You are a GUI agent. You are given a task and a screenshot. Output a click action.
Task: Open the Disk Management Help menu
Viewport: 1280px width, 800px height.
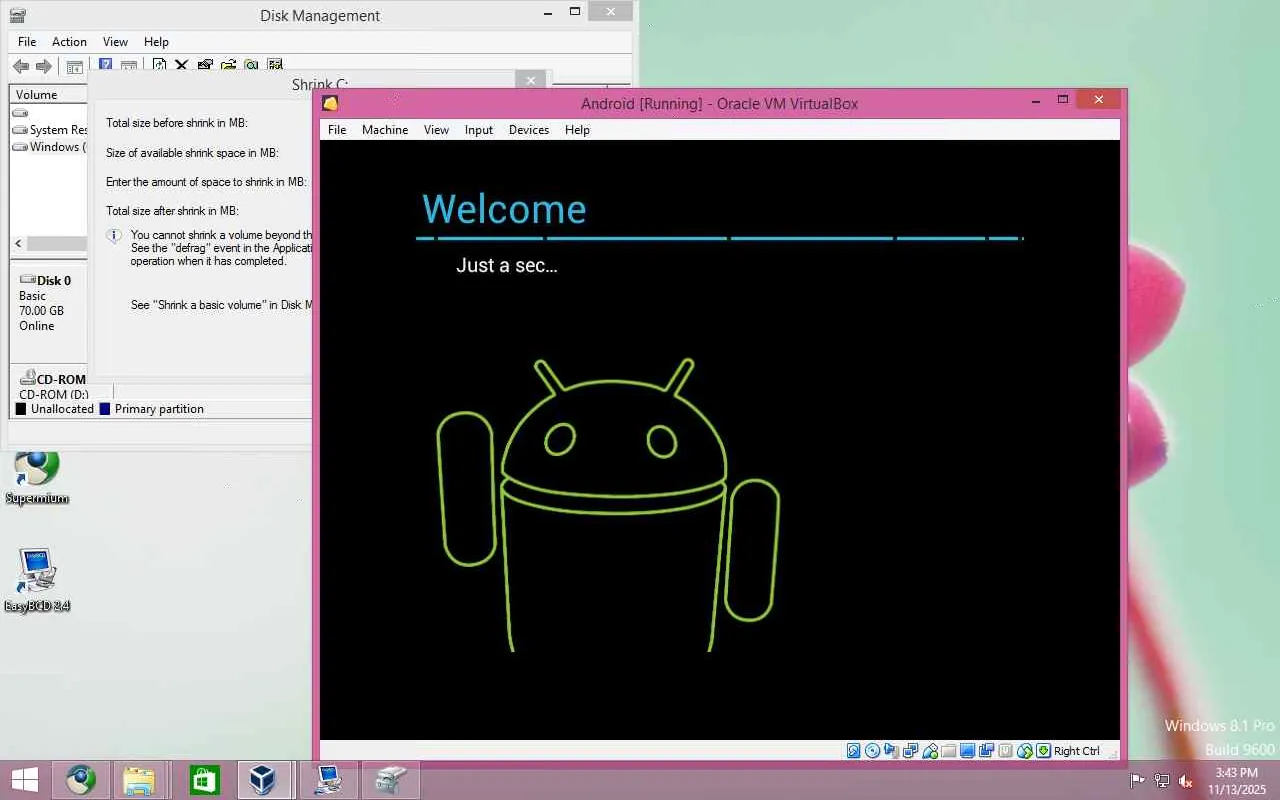point(156,42)
